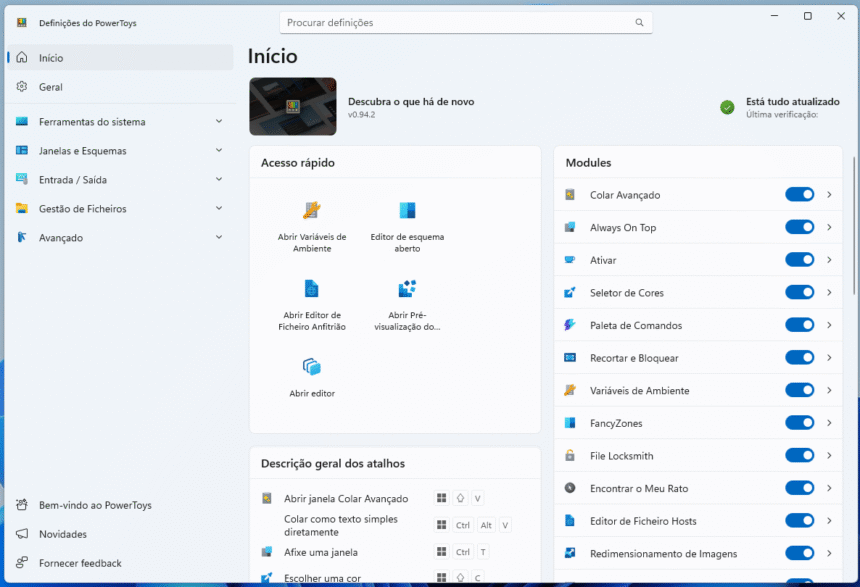Disable the Colar Avançado toggle
The image size is (860, 587).
click(x=799, y=195)
